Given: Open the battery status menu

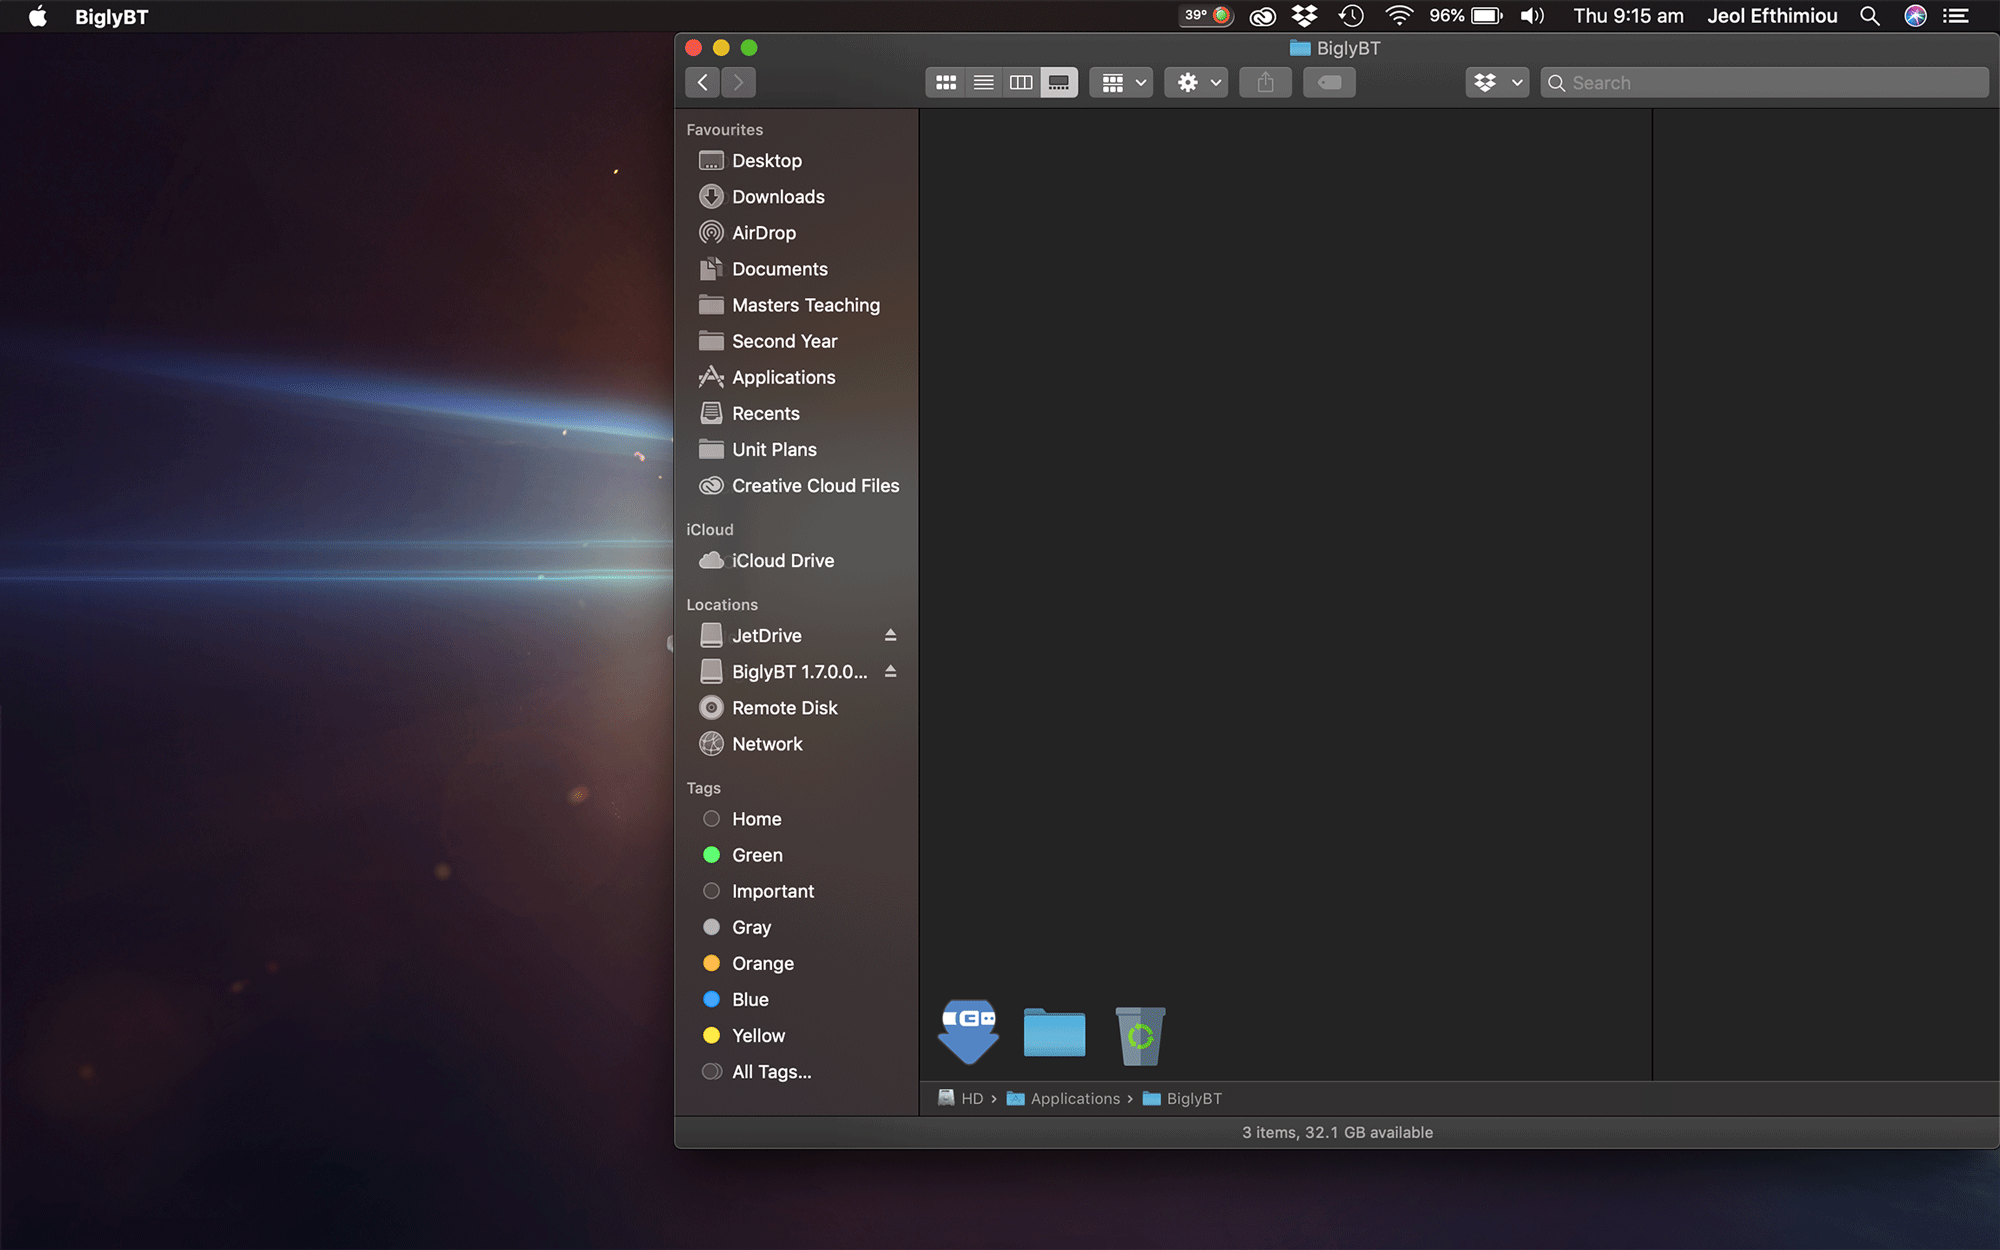Looking at the screenshot, I should [x=1465, y=16].
